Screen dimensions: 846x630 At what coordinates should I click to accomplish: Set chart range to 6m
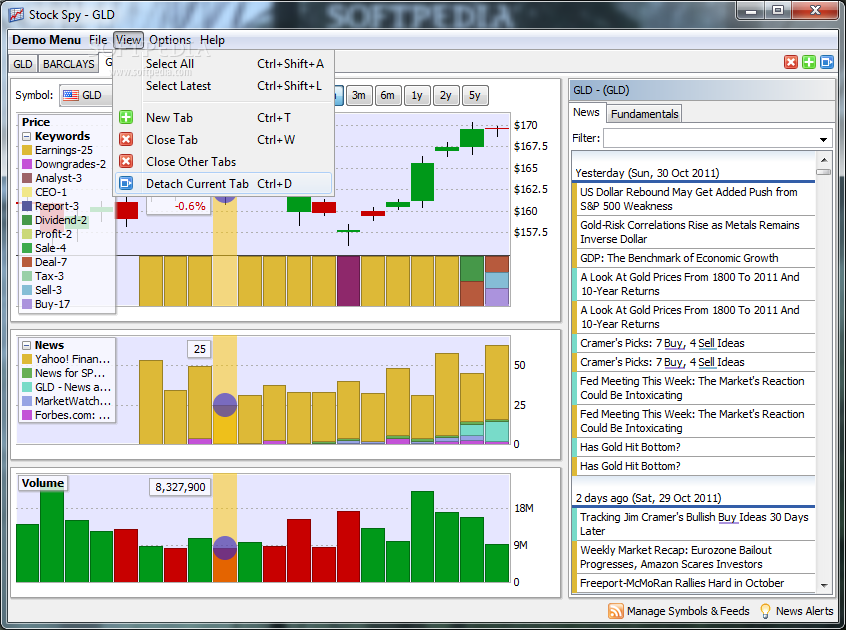pyautogui.click(x=387, y=95)
